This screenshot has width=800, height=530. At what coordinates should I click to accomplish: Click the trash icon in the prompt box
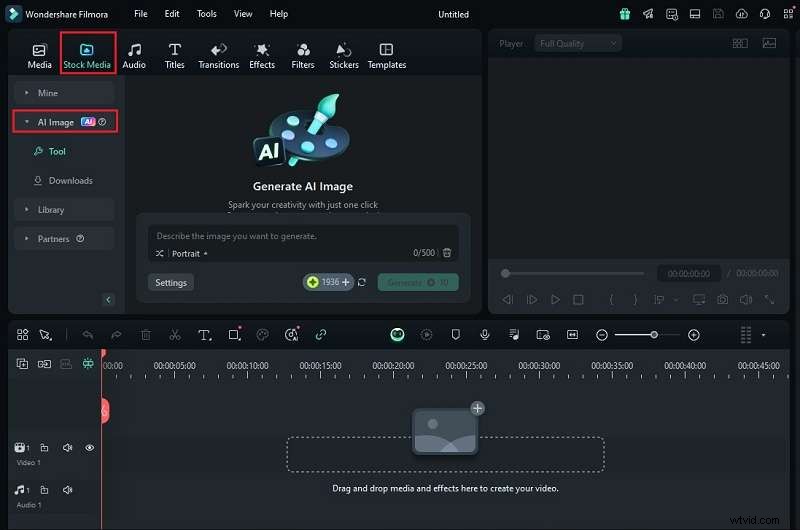[447, 254]
